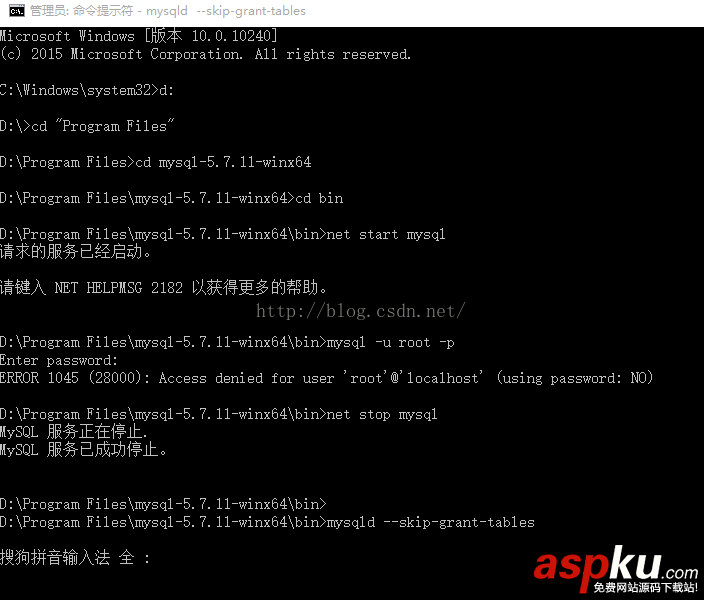Click the cd bin command line

[x=172, y=198]
